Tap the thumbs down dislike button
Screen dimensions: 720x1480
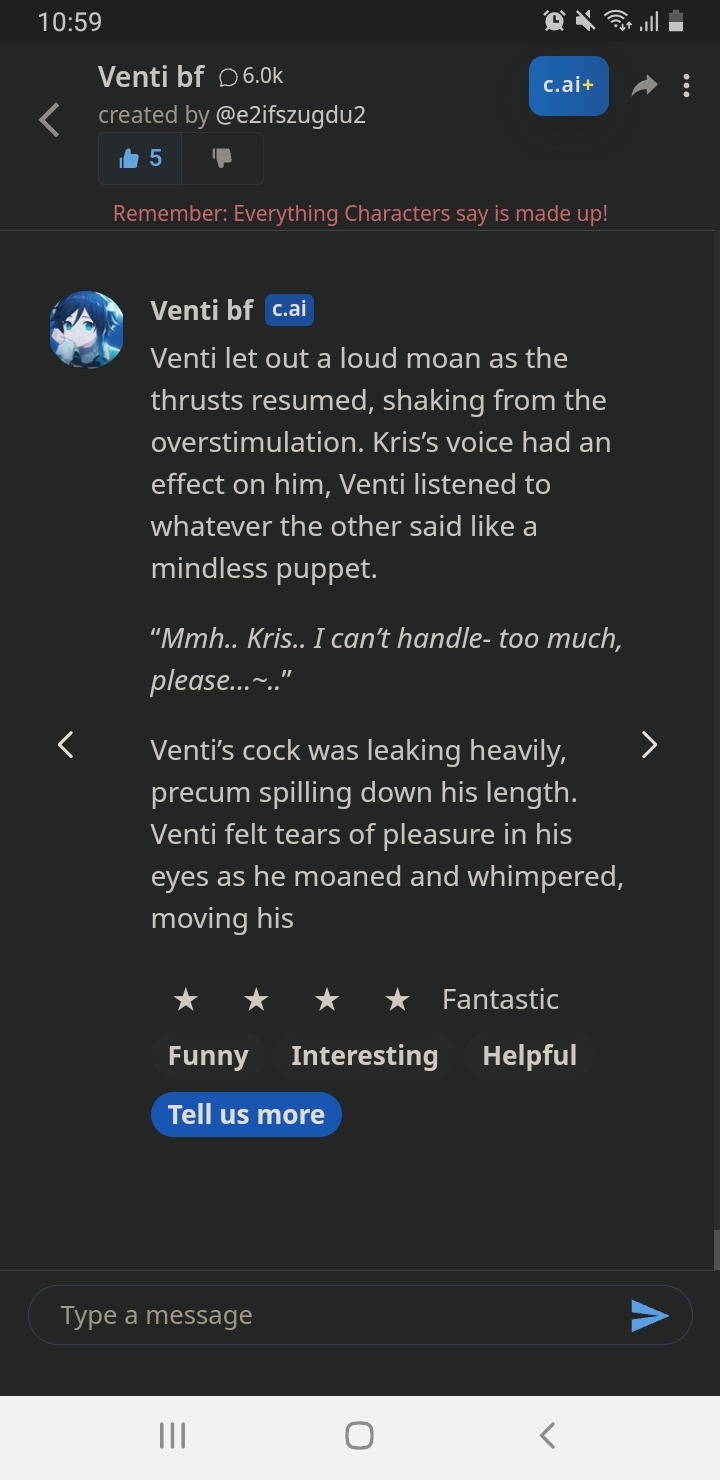click(222, 159)
